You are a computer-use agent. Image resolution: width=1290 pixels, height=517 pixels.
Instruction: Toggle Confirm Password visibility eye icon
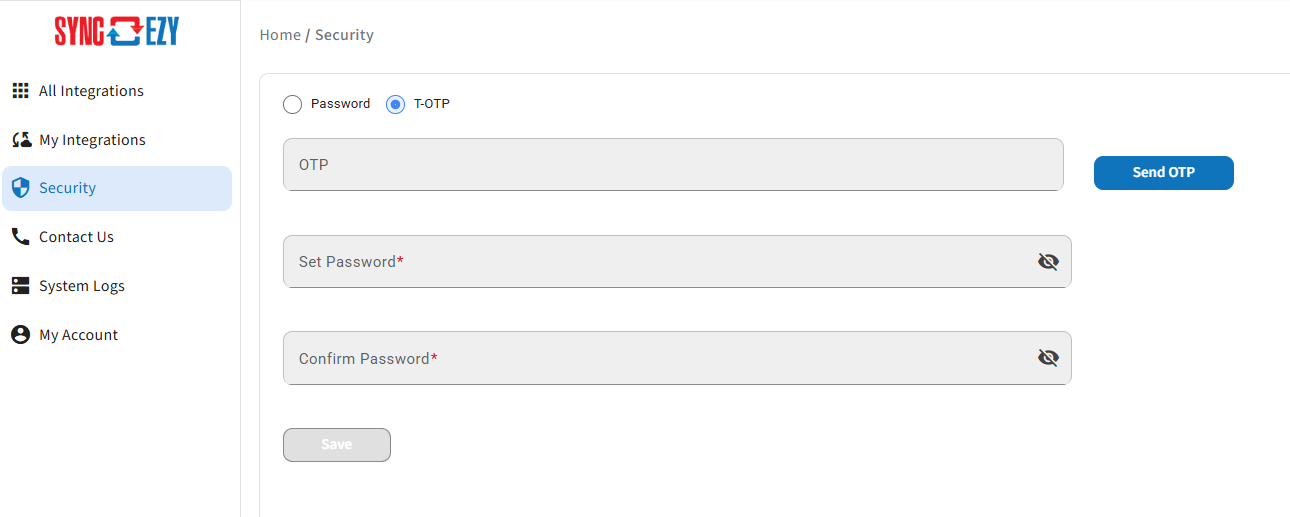point(1048,358)
